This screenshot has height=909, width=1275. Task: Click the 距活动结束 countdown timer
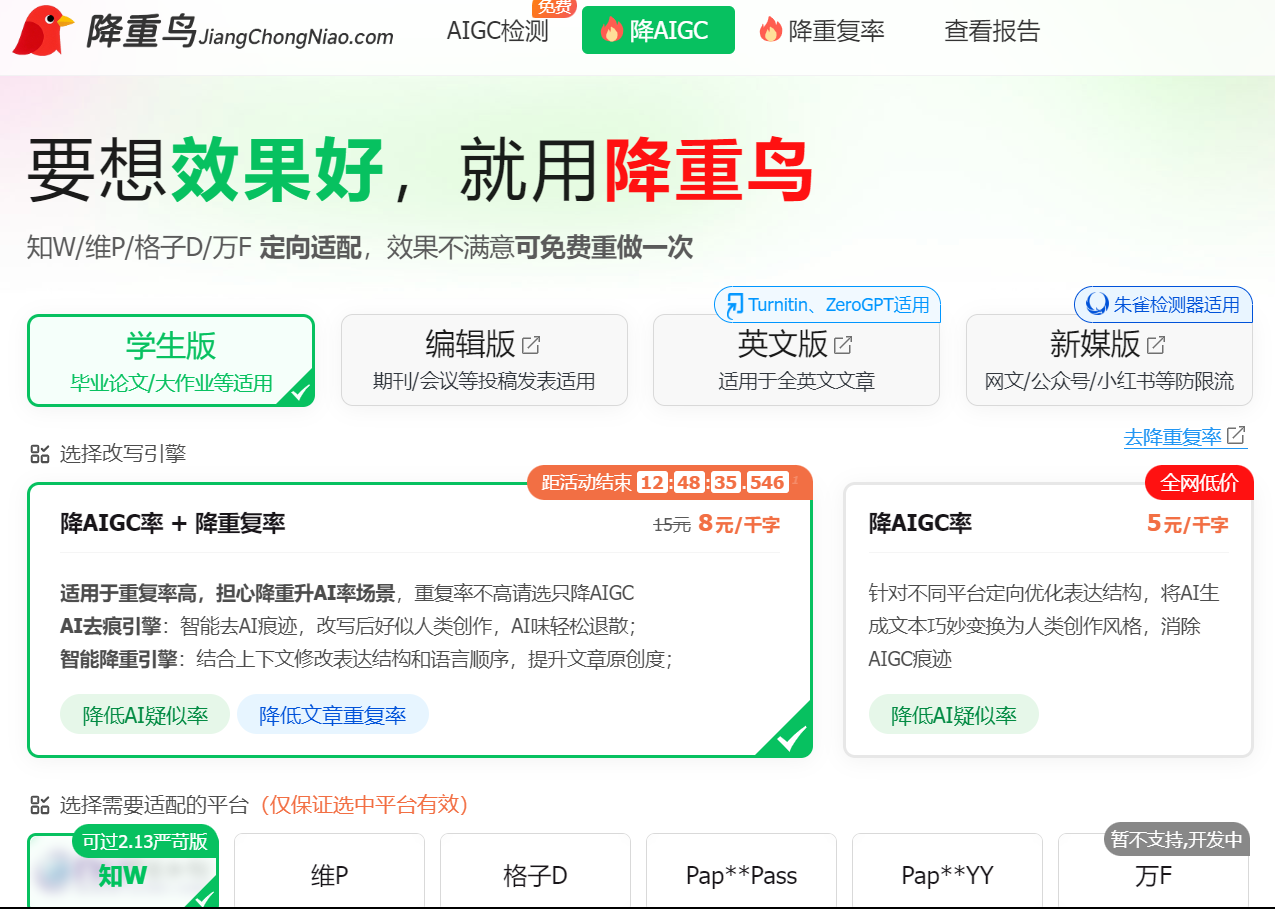pyautogui.click(x=670, y=482)
